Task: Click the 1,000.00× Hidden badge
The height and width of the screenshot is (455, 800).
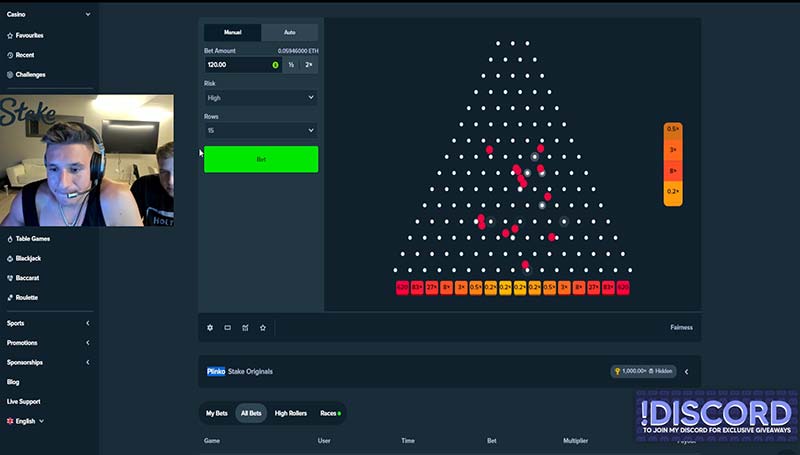Action: point(643,371)
